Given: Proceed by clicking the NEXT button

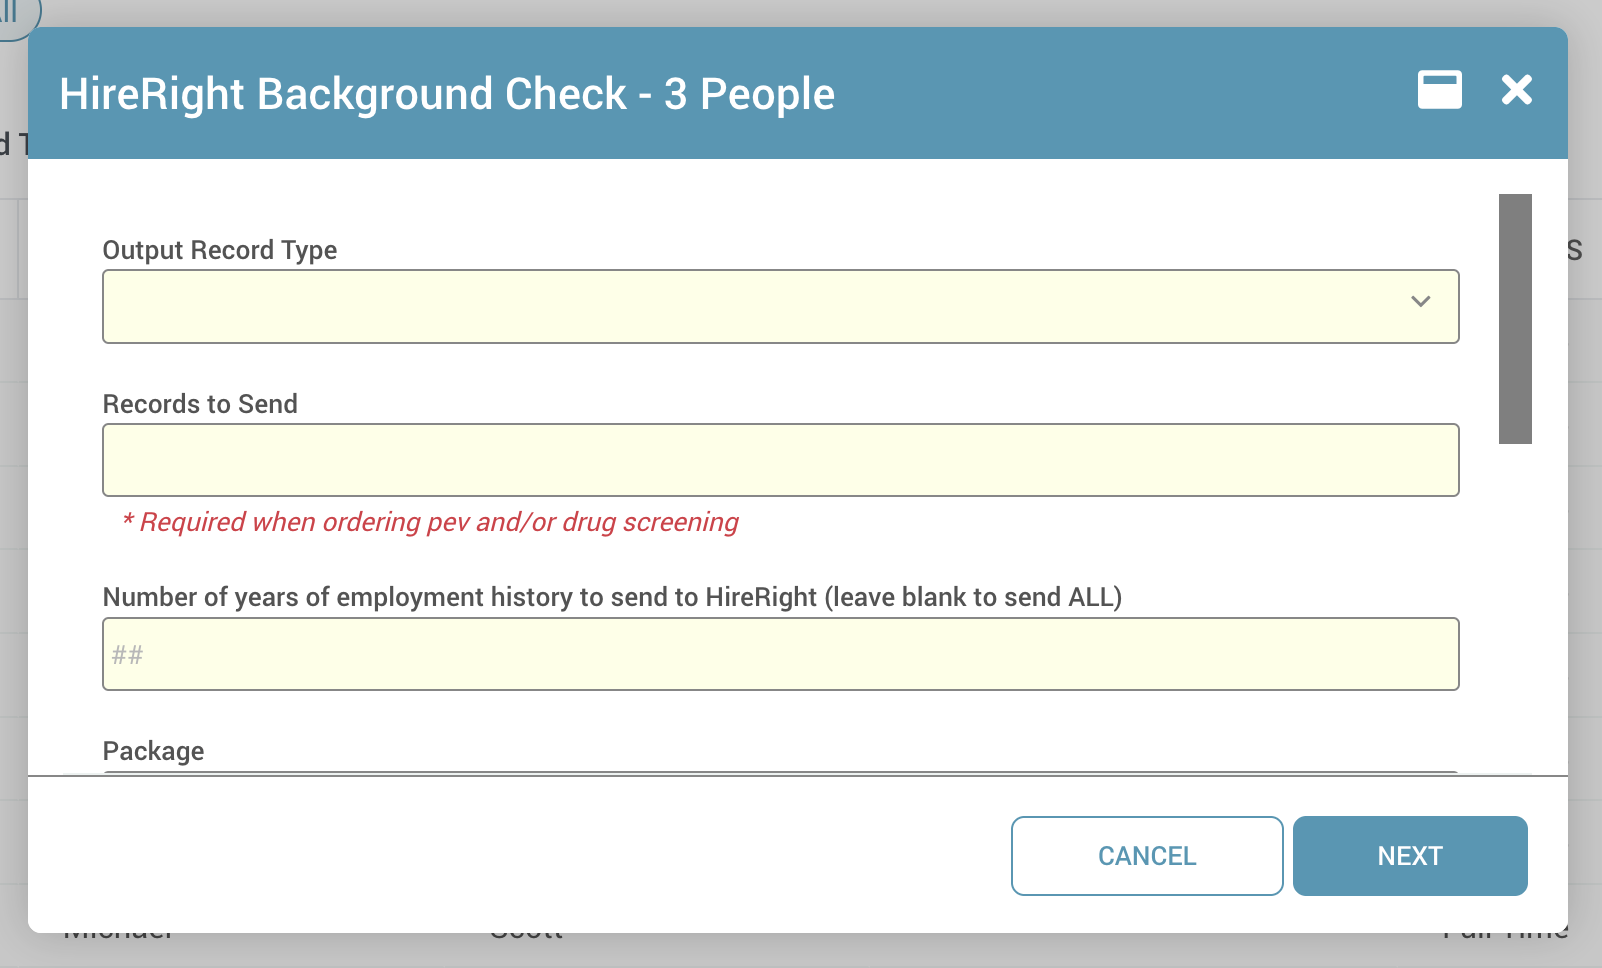Looking at the screenshot, I should (1409, 856).
